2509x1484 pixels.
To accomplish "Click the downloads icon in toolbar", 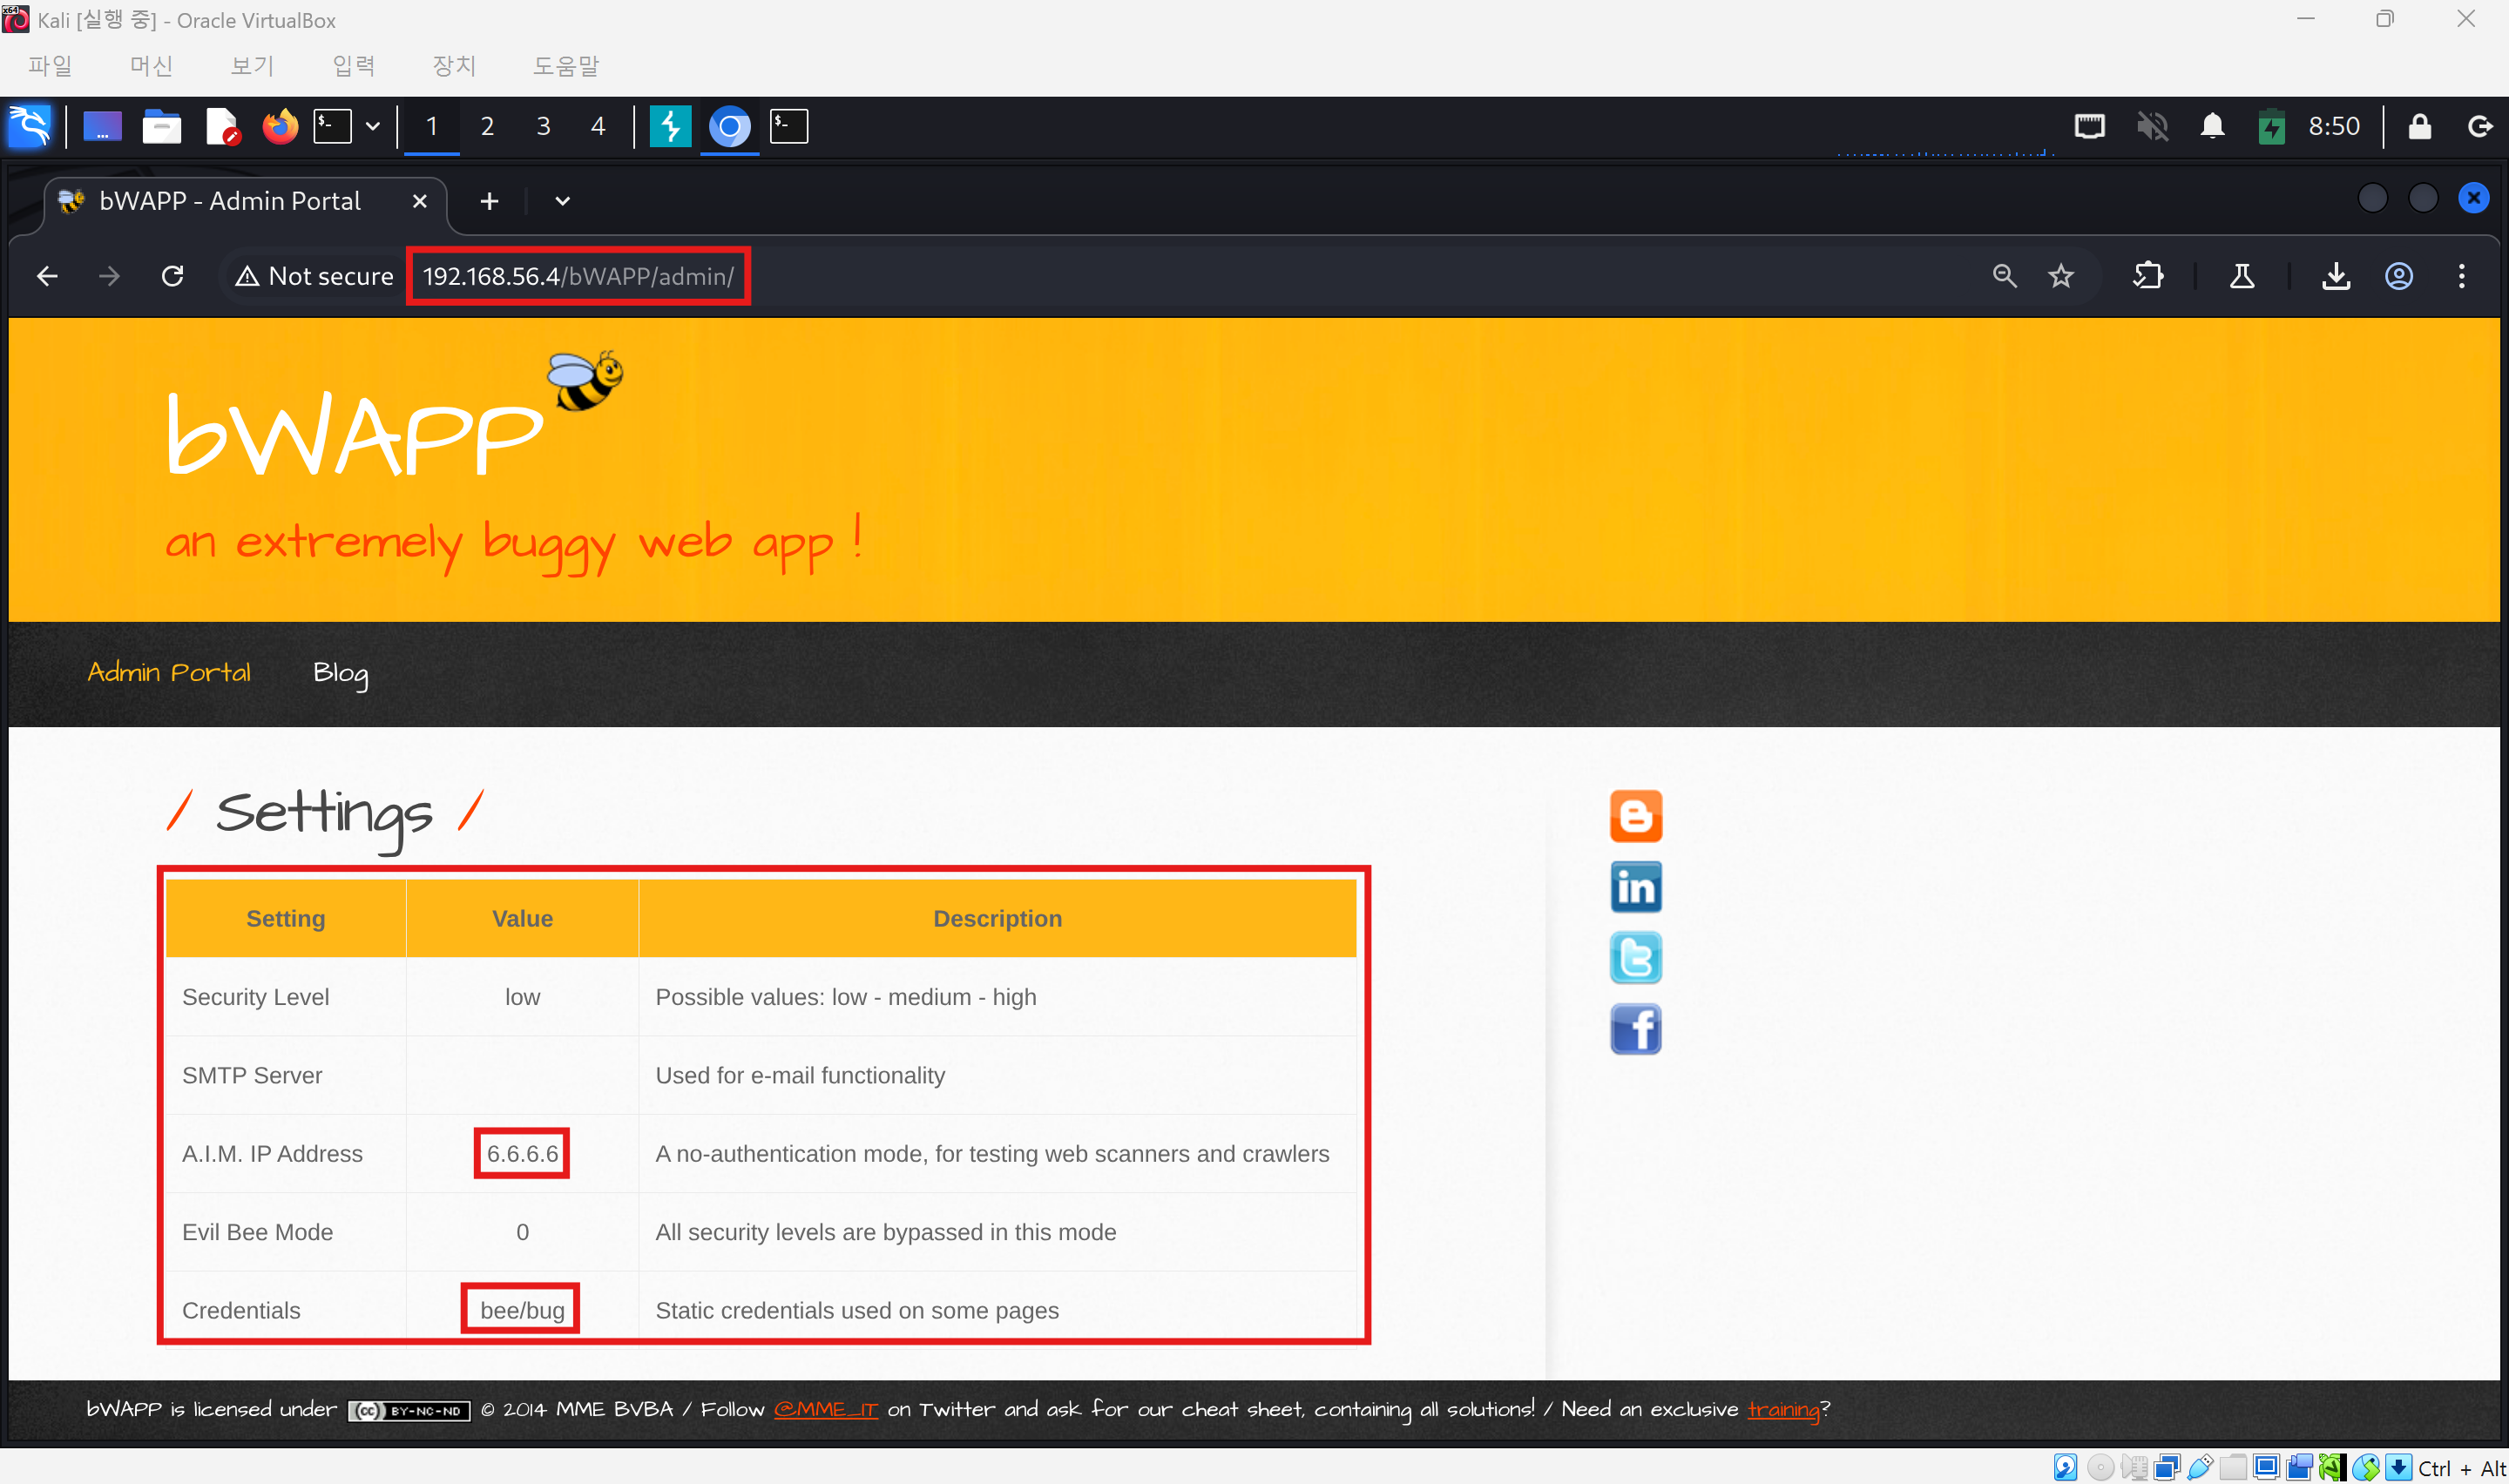I will pos(2335,276).
